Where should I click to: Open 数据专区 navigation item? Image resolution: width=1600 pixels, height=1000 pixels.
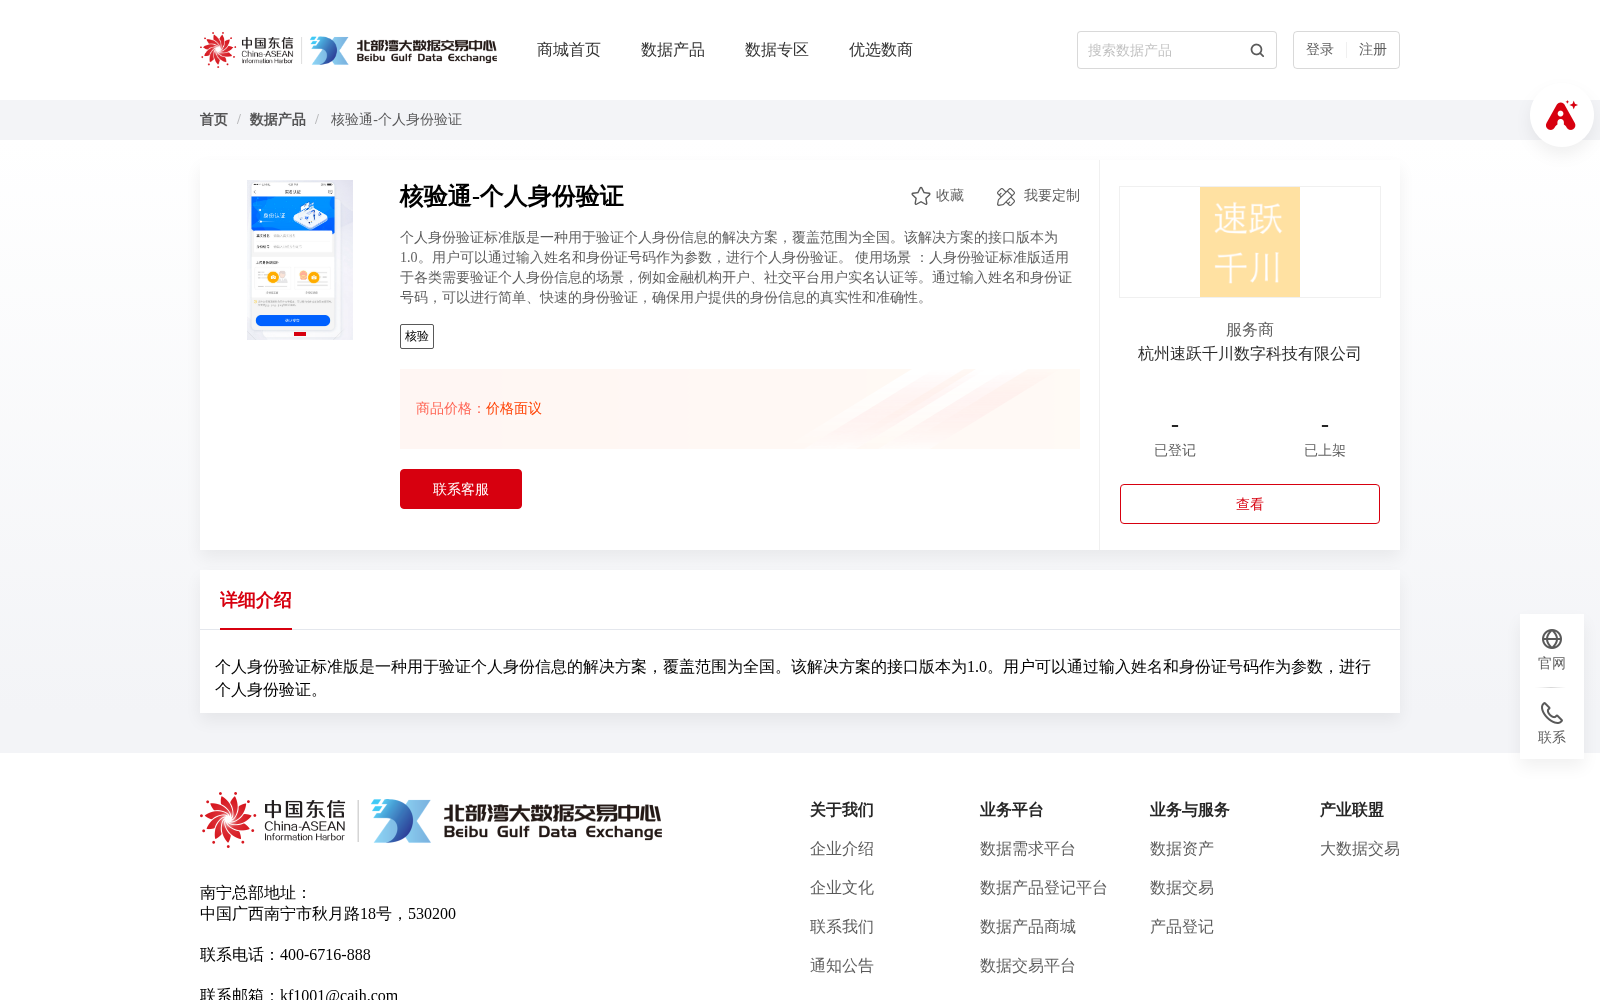coord(777,50)
